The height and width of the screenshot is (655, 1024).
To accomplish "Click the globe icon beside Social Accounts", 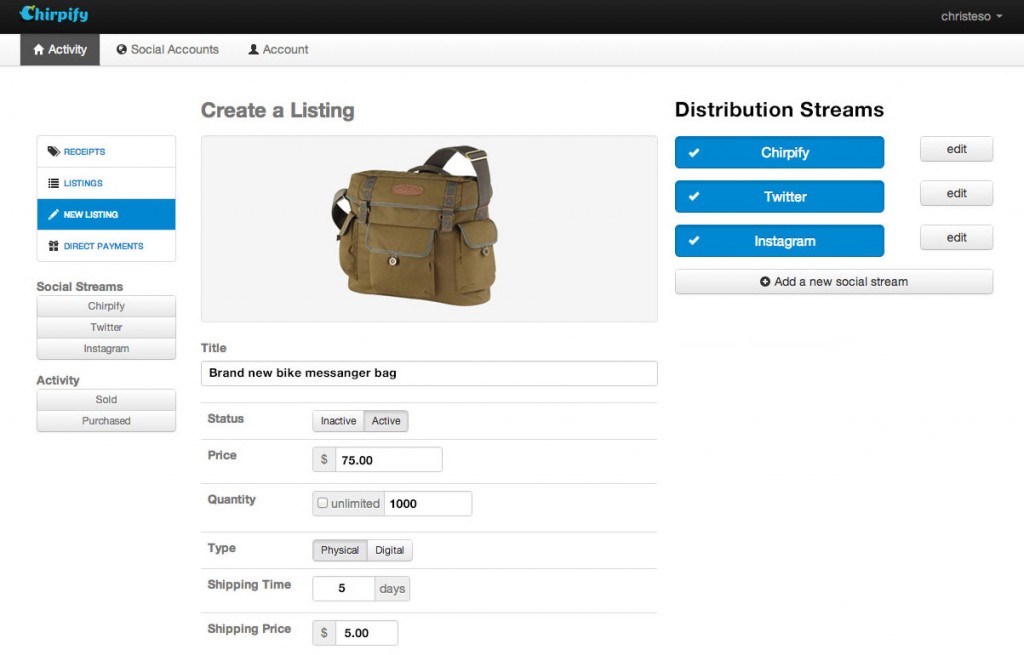I will (121, 50).
